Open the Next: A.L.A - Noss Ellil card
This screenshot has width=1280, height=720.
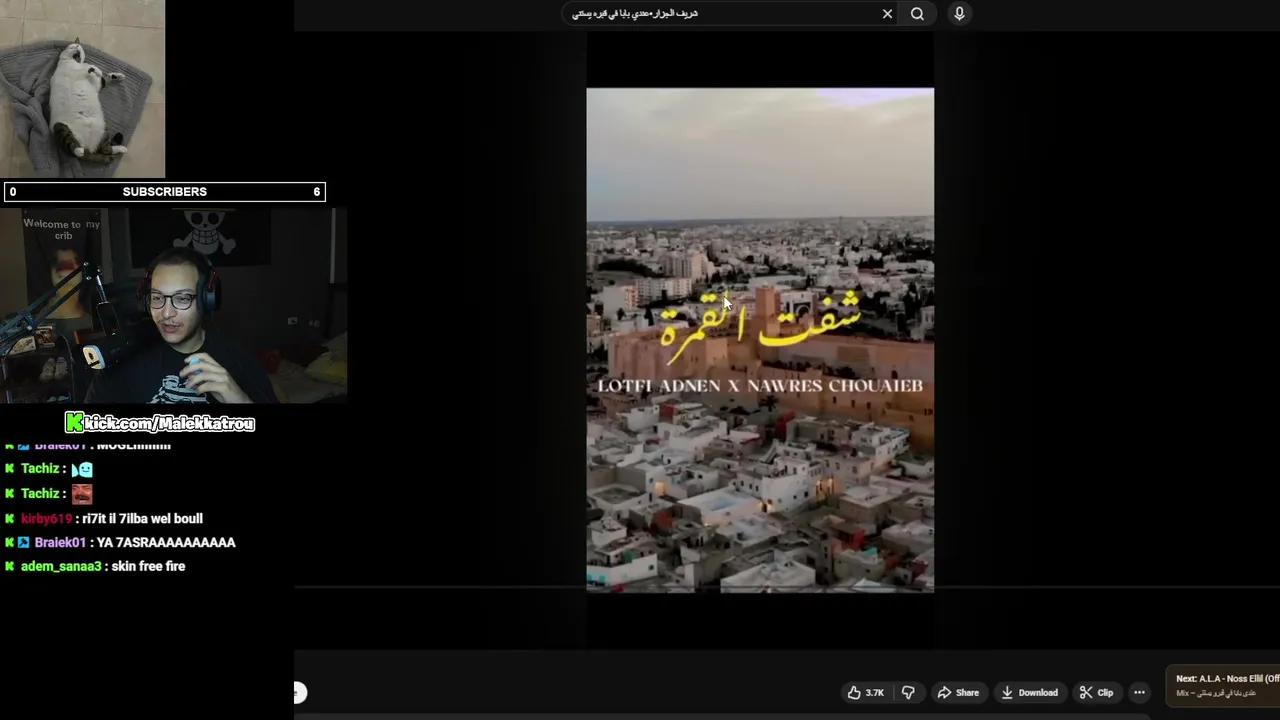pos(1225,685)
